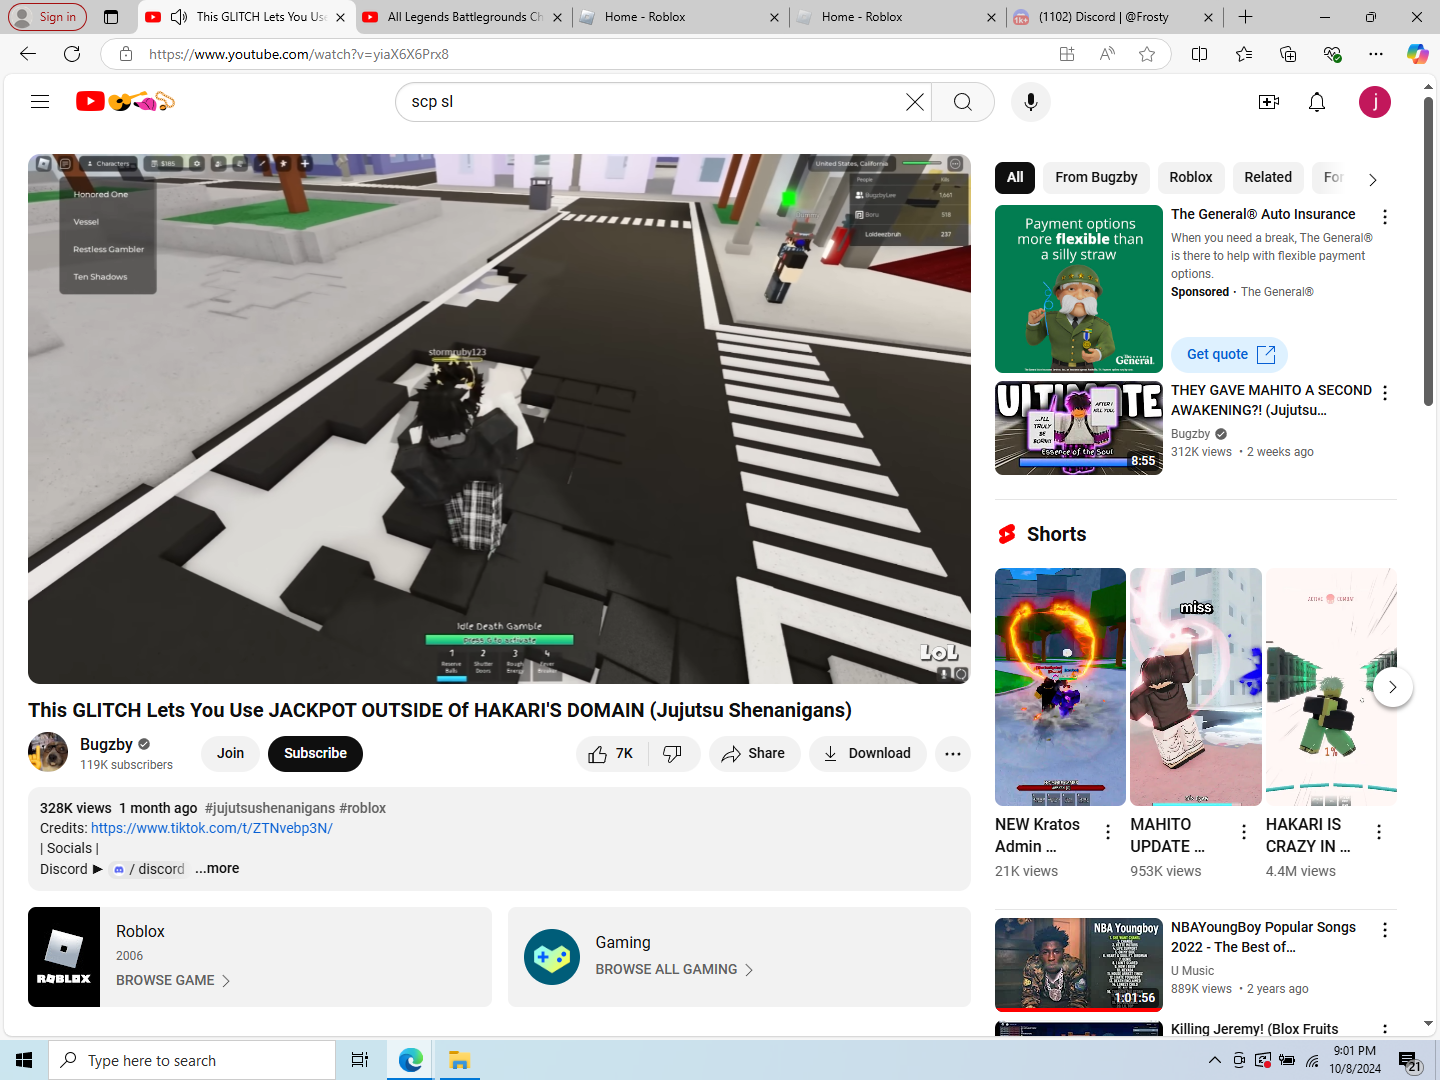Open the TikTok credits link

[x=212, y=828]
